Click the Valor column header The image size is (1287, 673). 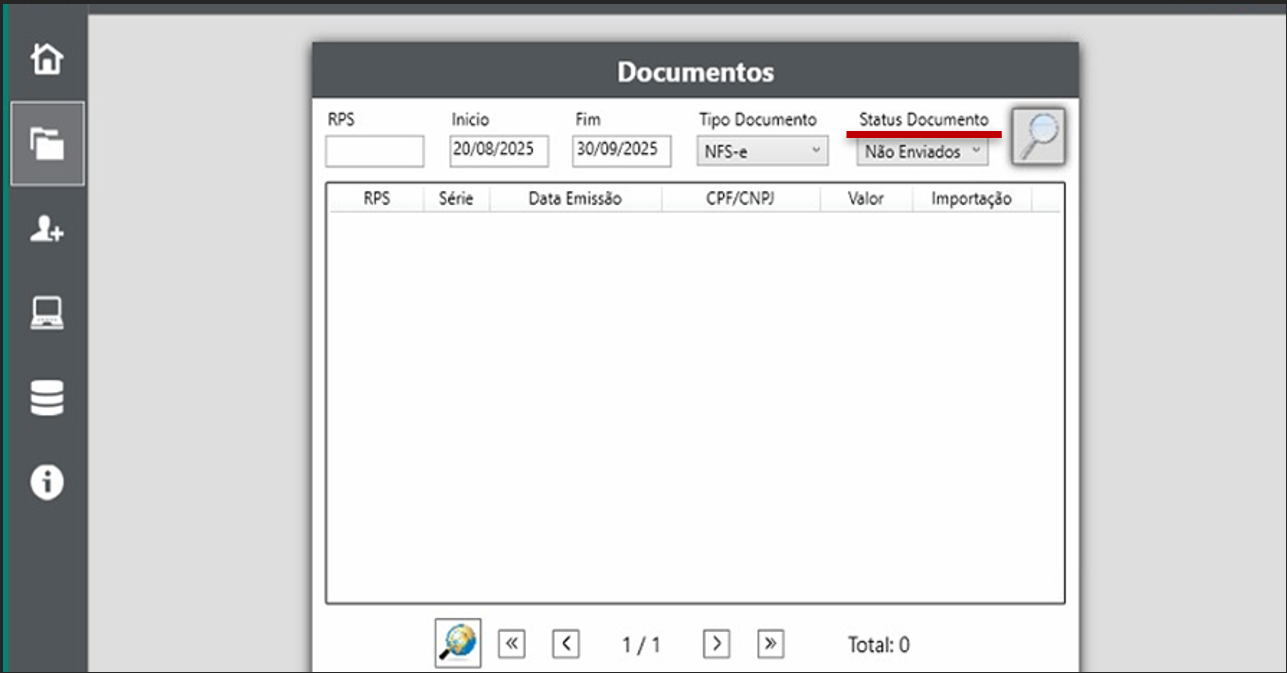[866, 199]
